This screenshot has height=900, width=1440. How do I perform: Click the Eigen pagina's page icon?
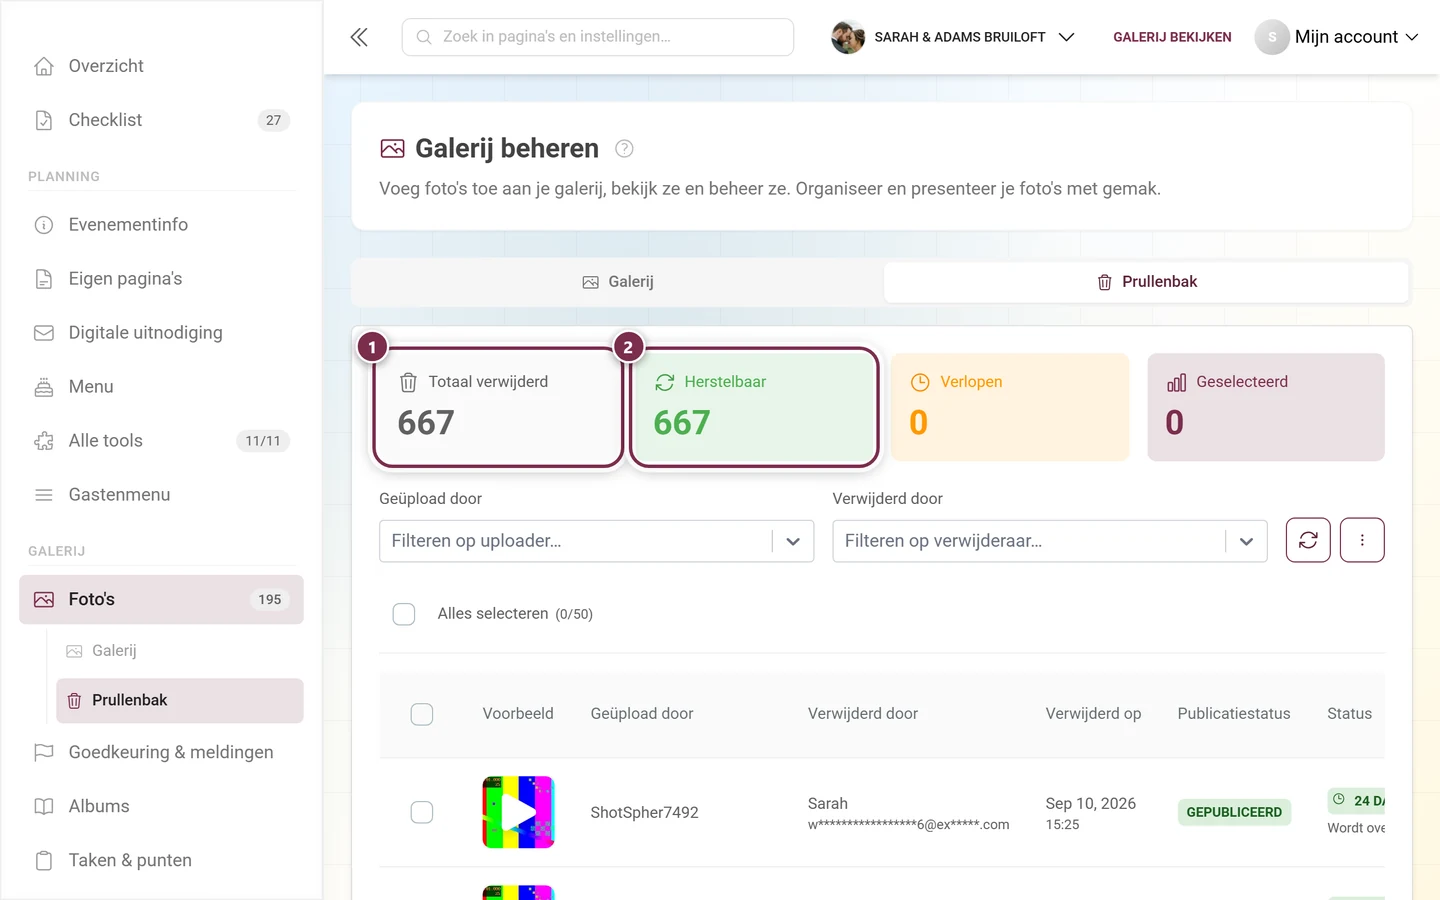(x=44, y=279)
